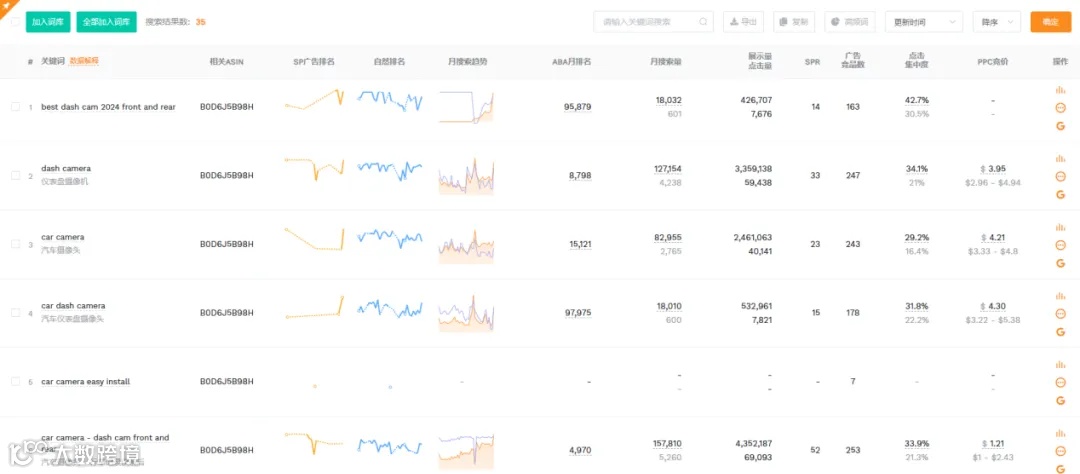Open Google icon in best dash cam 2024 row

pos(1060,125)
